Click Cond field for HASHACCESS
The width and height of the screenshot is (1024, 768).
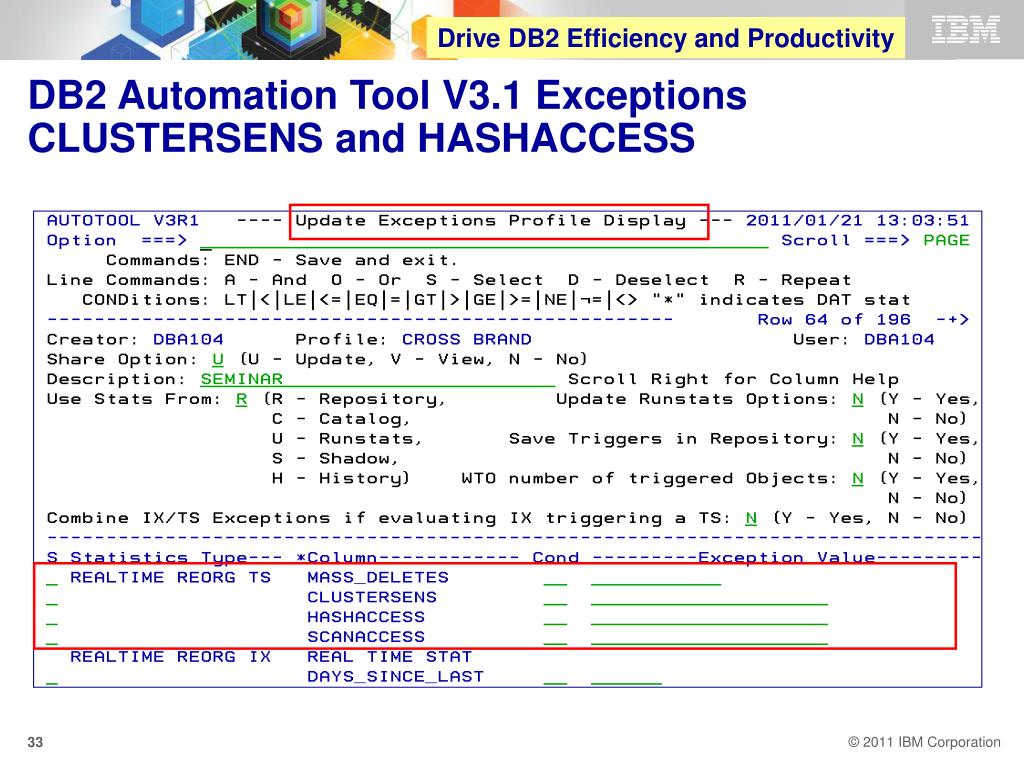pos(555,617)
